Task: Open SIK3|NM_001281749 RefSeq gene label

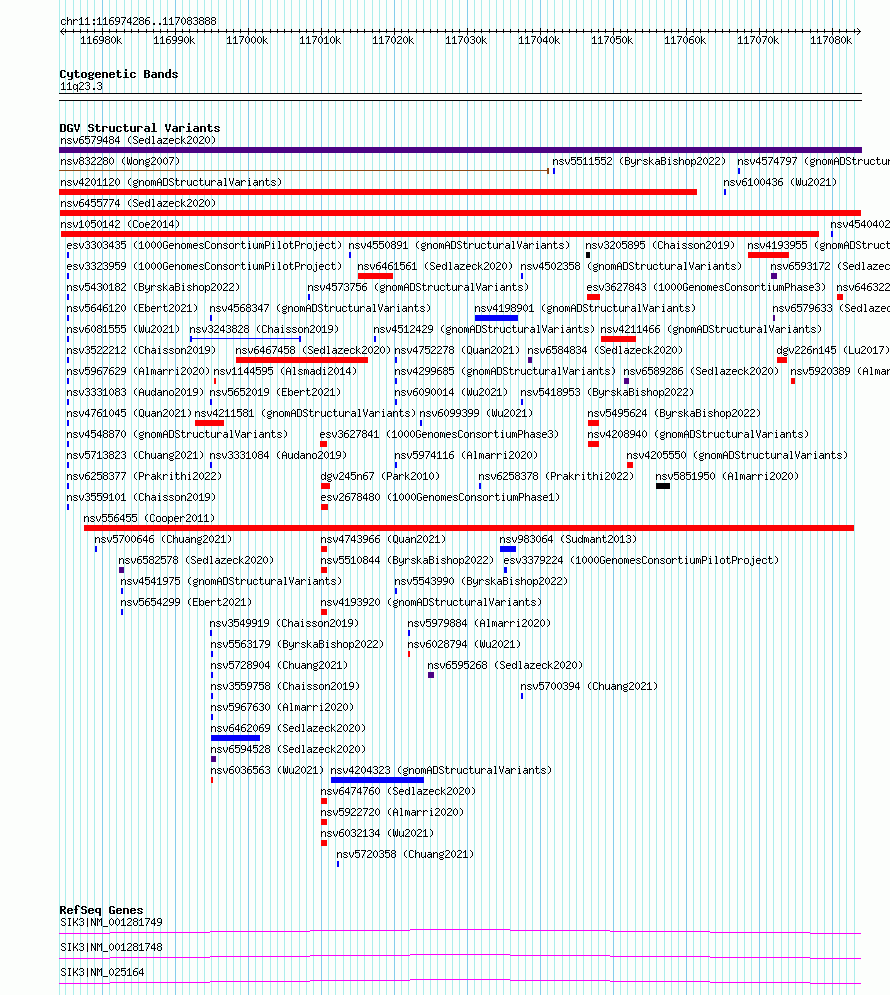Action: tap(111, 923)
